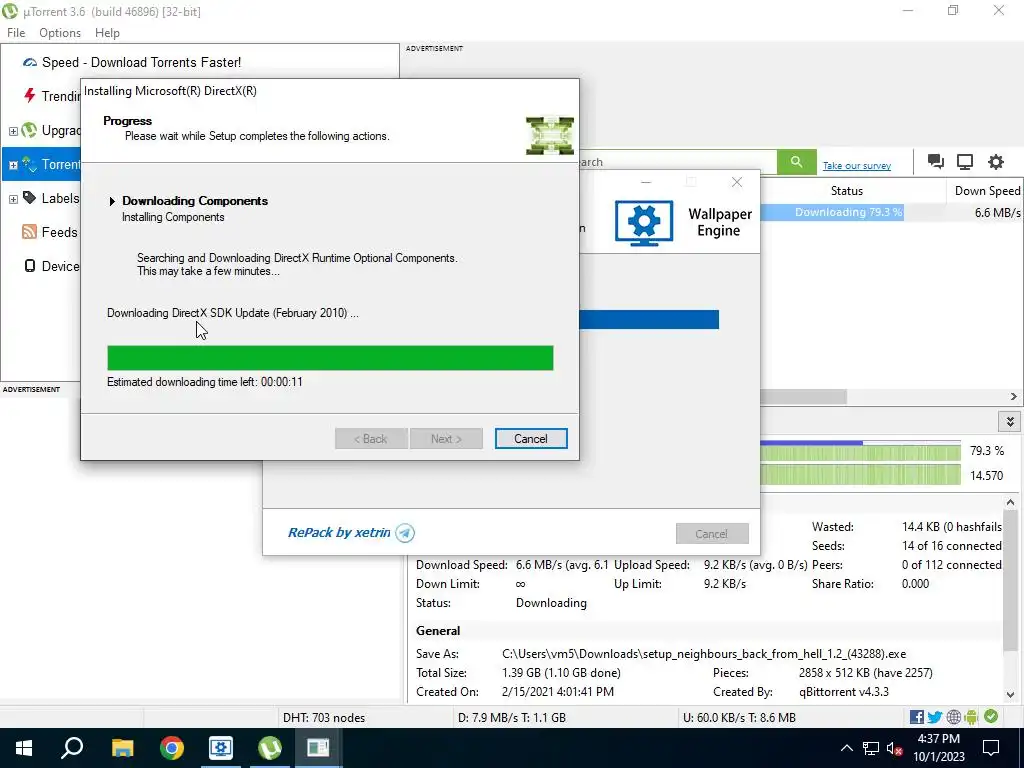Click the Speed dashboard icon in sidebar
The image size is (1024, 768).
pos(30,63)
